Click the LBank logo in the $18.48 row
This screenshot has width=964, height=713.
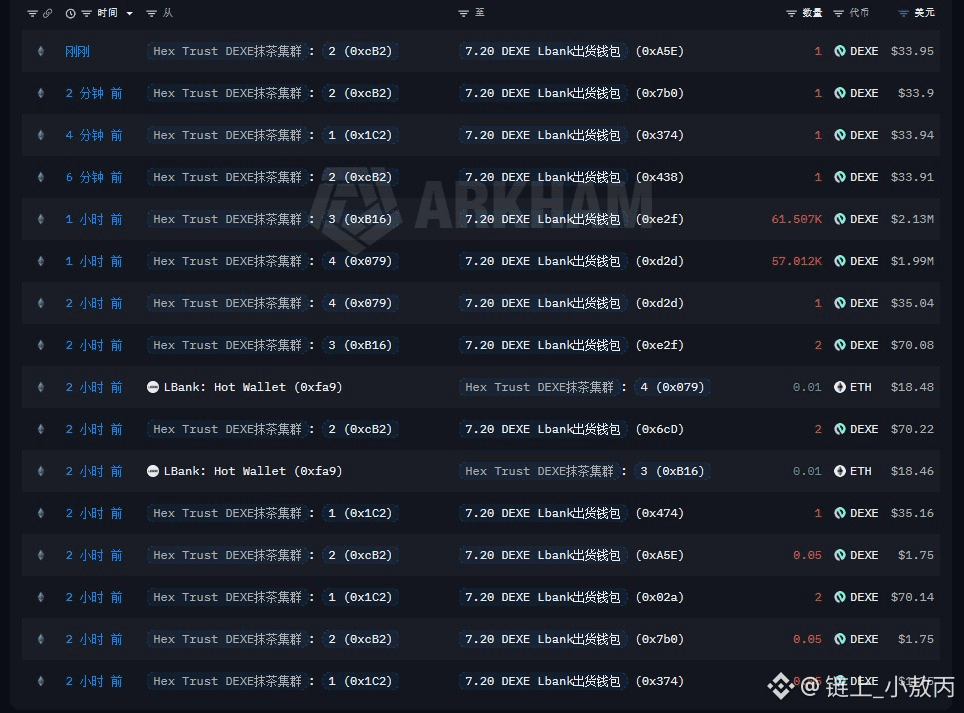(153, 387)
